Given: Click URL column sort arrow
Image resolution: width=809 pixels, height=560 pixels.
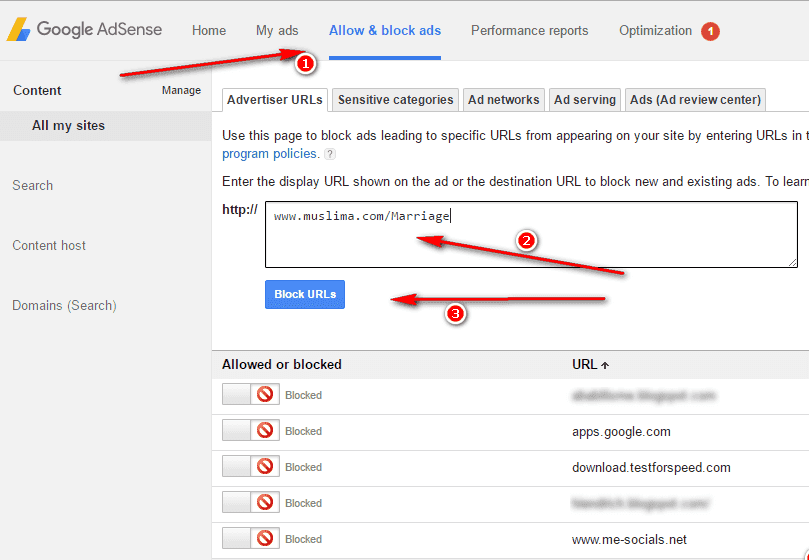Looking at the screenshot, I should coord(605,365).
